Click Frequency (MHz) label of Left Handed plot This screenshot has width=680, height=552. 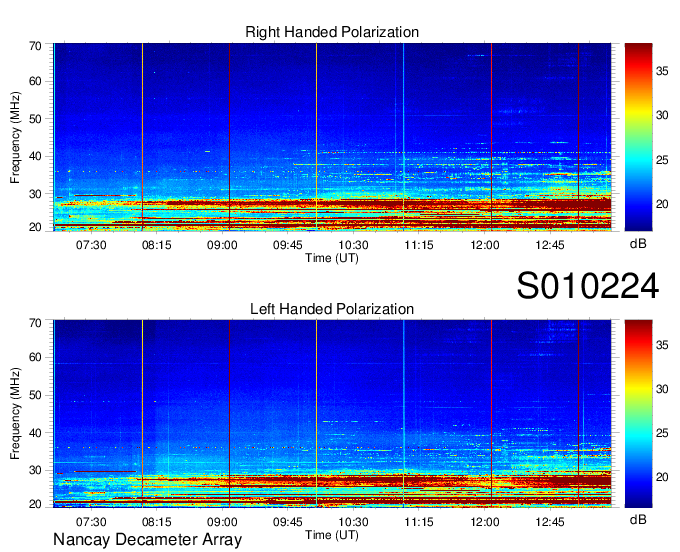tap(15, 414)
